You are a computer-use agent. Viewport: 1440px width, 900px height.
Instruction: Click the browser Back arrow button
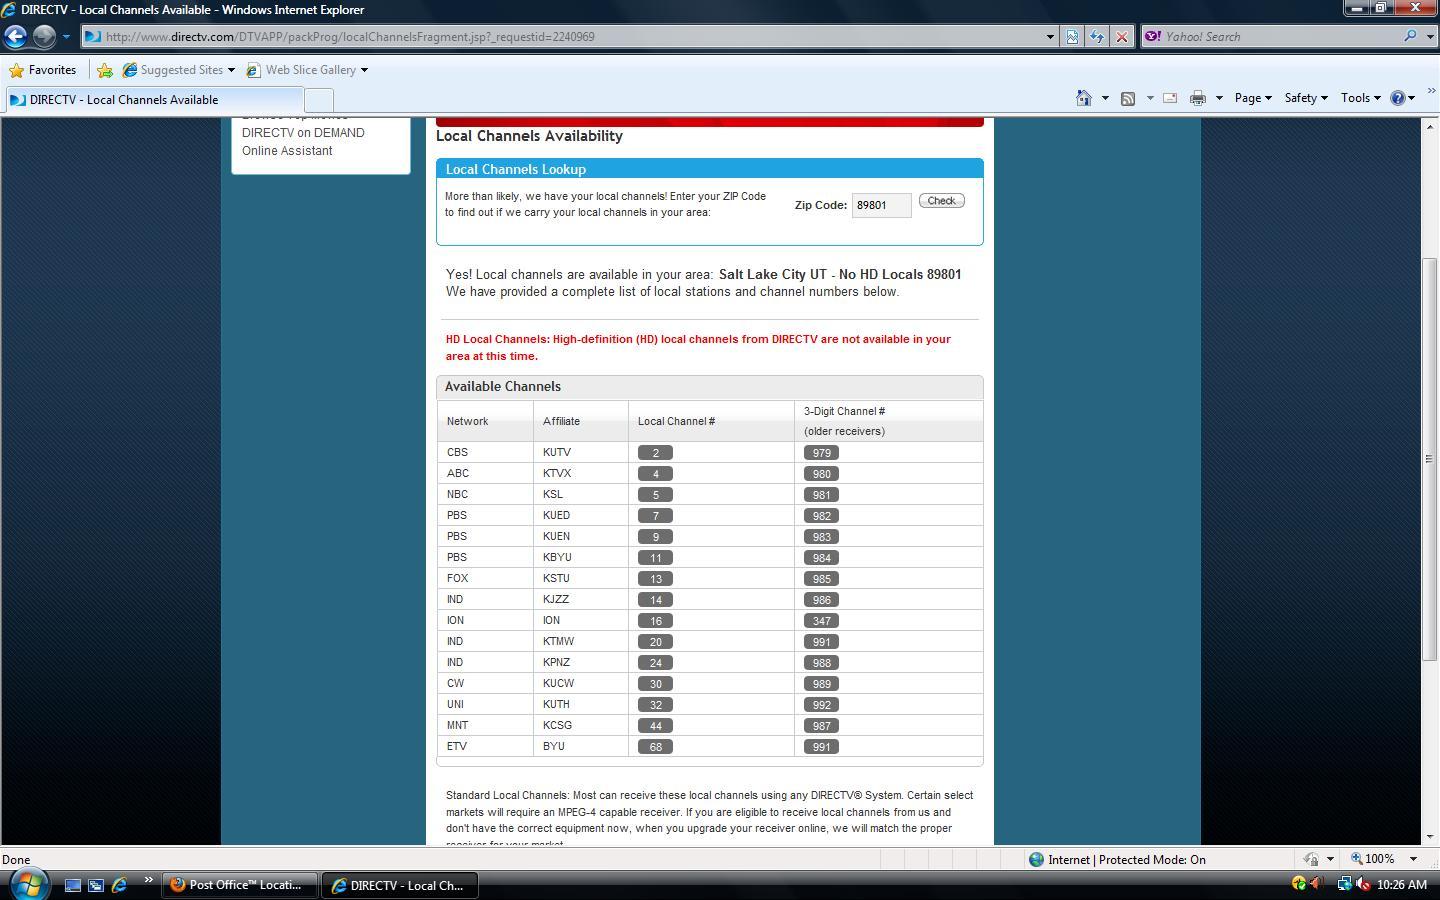click(x=15, y=37)
